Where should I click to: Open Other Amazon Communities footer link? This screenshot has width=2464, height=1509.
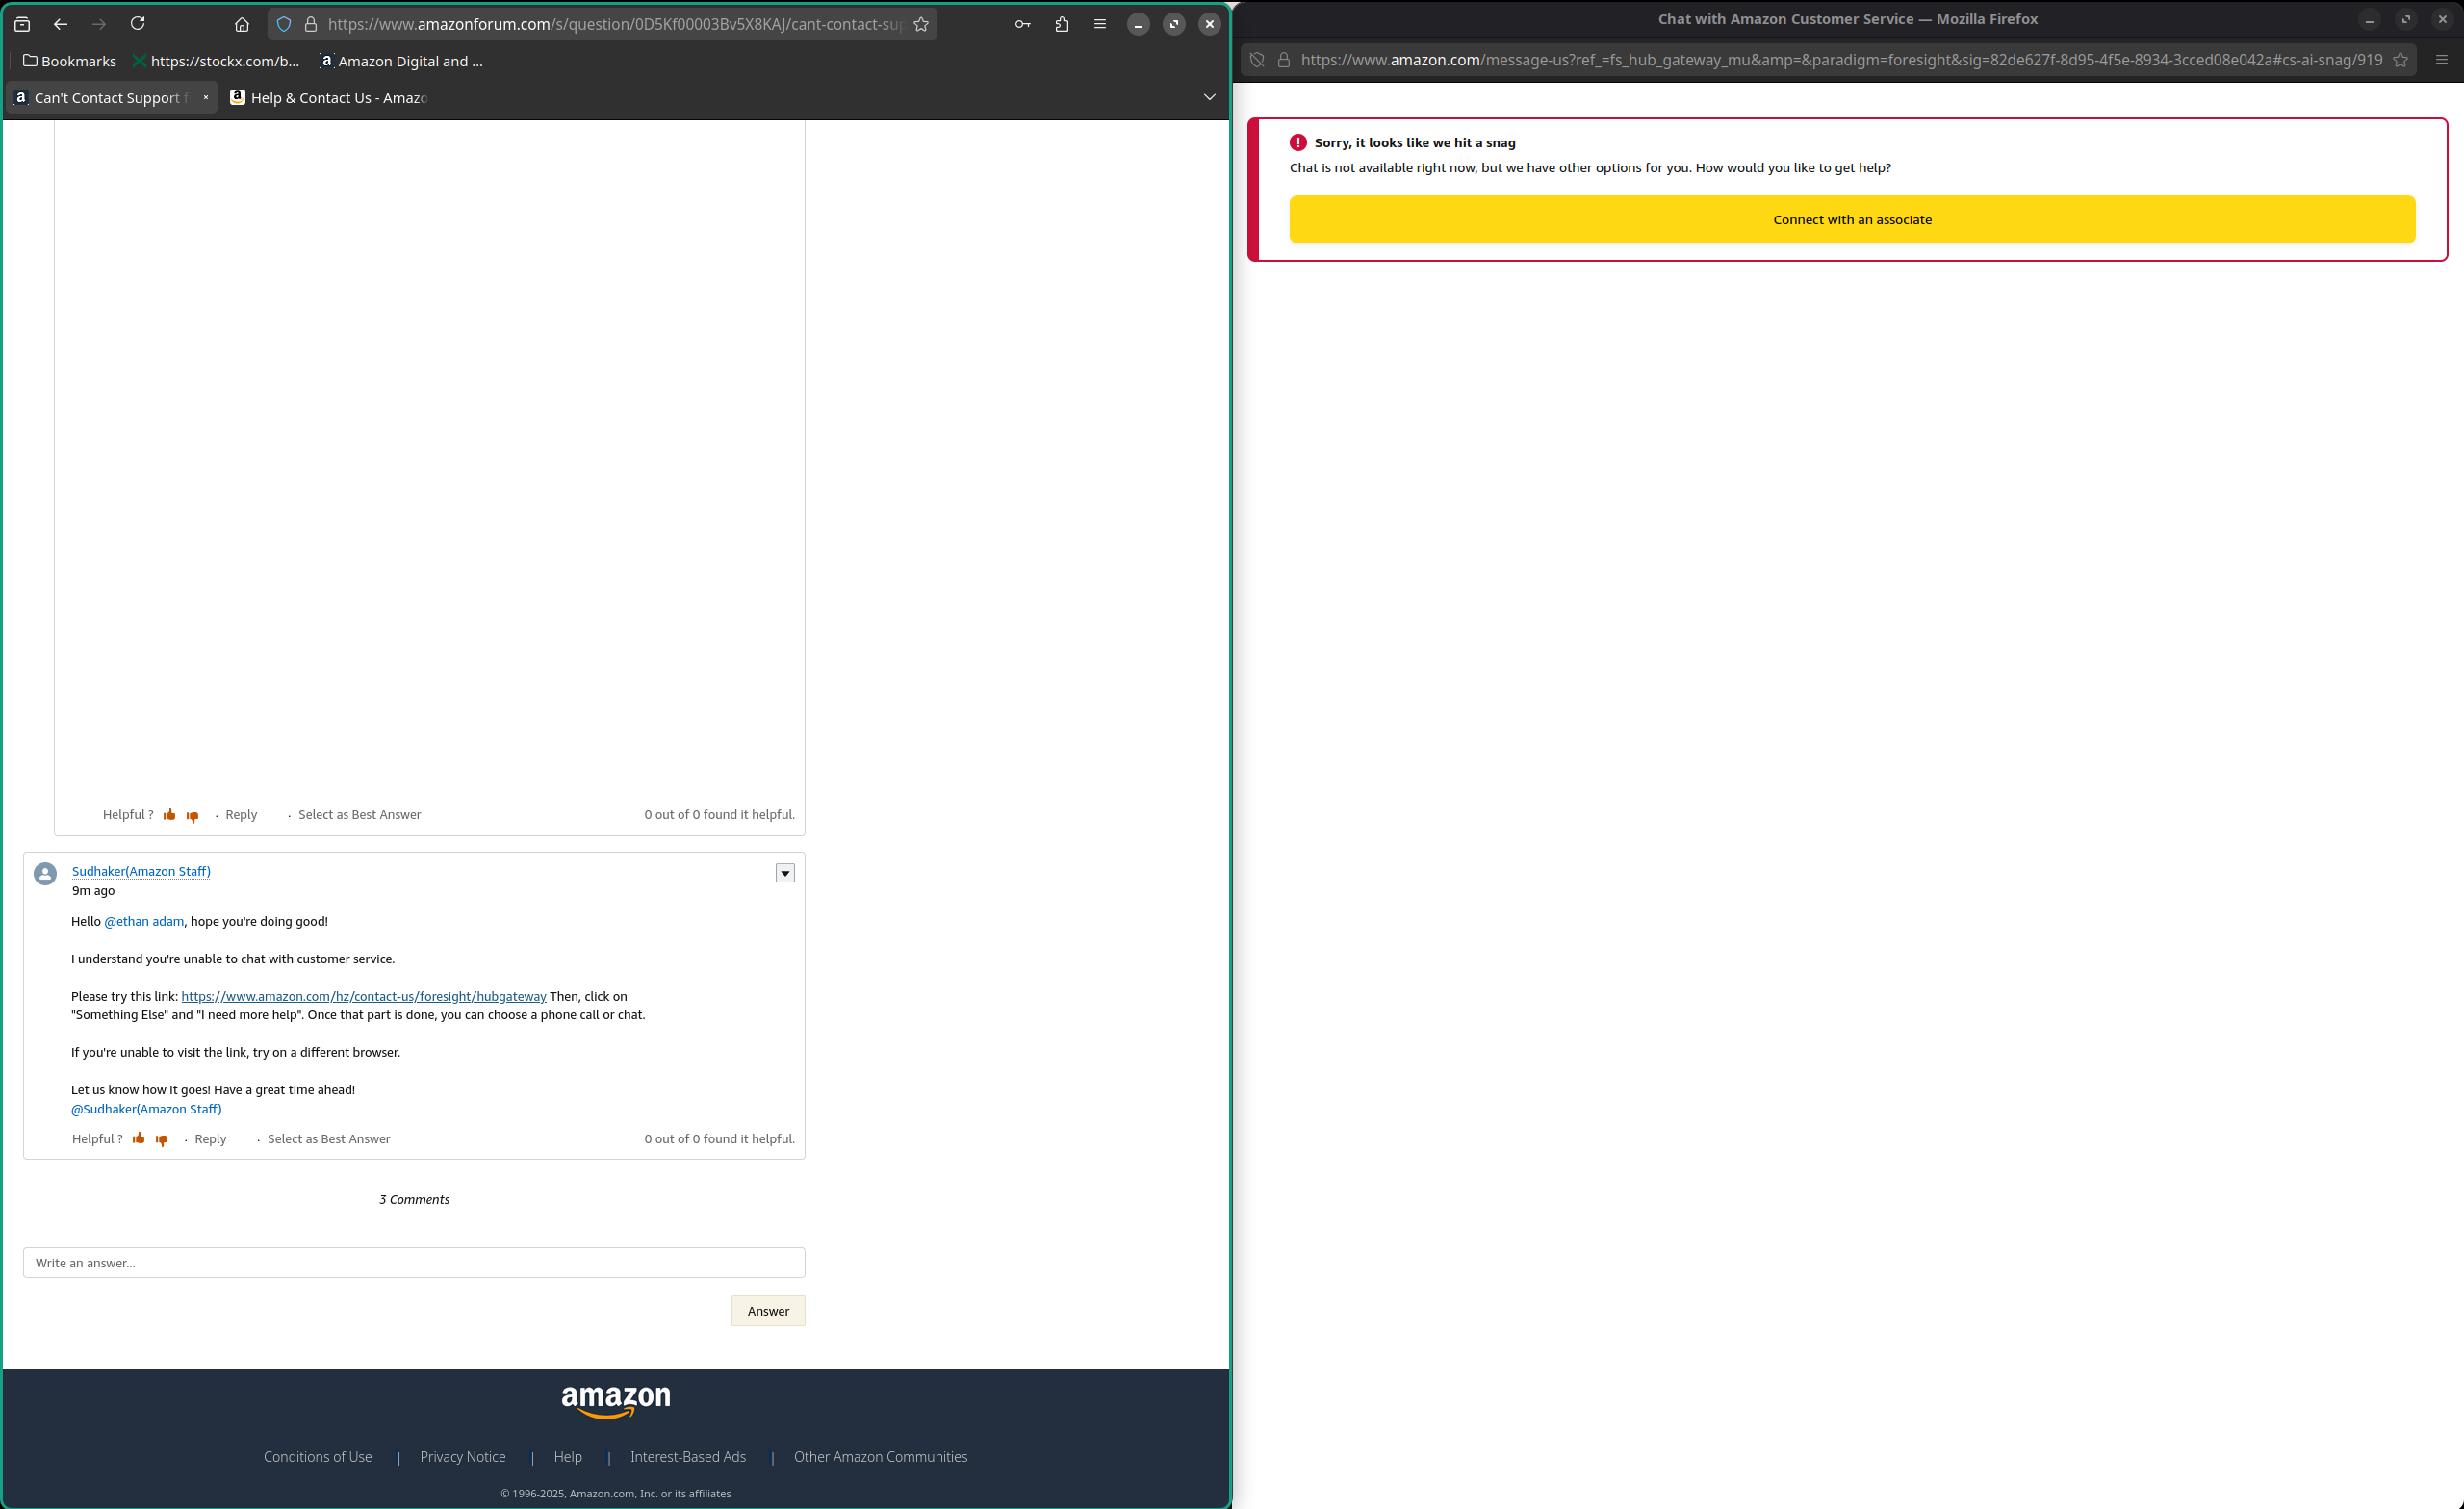click(x=881, y=1455)
